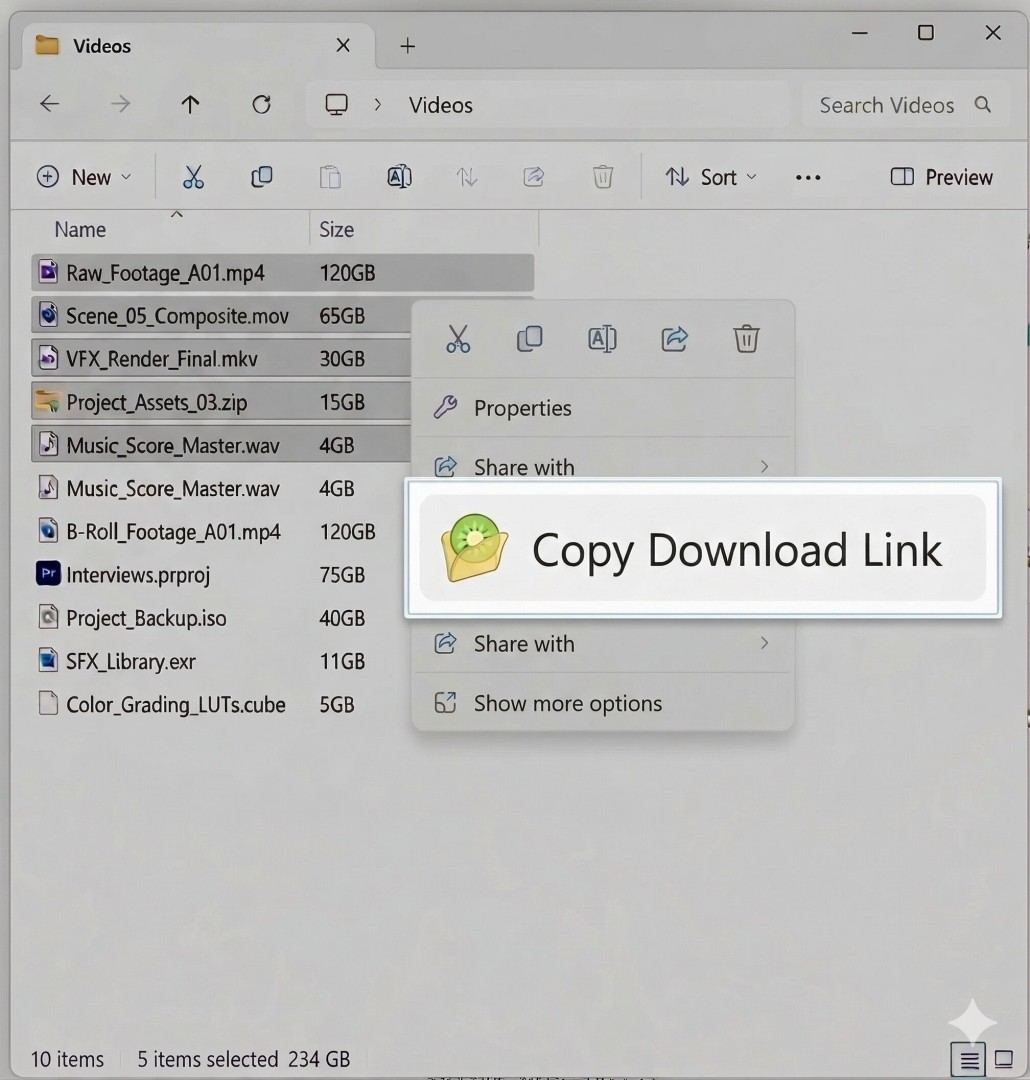Open the New dropdown menu
This screenshot has height=1080, width=1030.
tap(84, 177)
